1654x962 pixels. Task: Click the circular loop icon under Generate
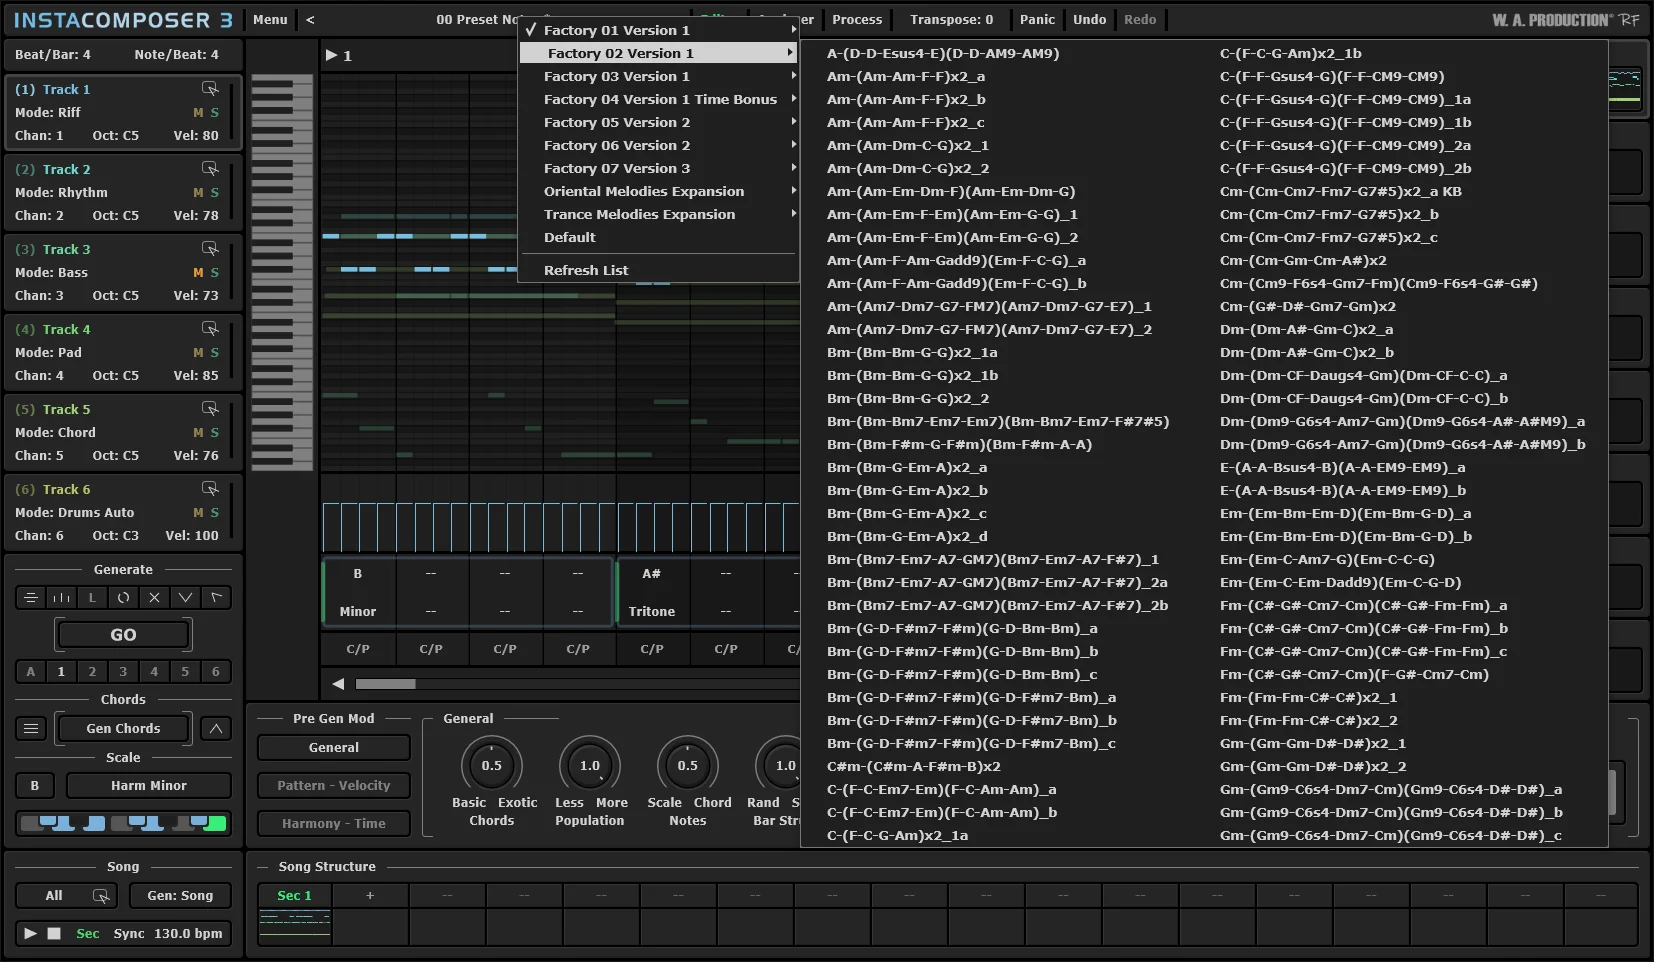coord(123,598)
